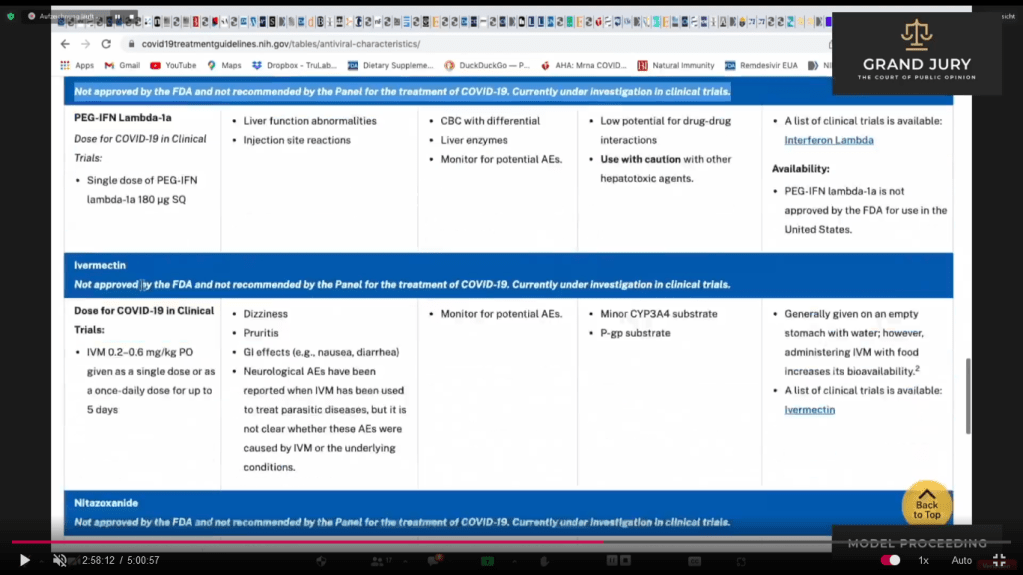The height and width of the screenshot is (575, 1023).
Task: Unmute the video sound
Action: (60, 561)
